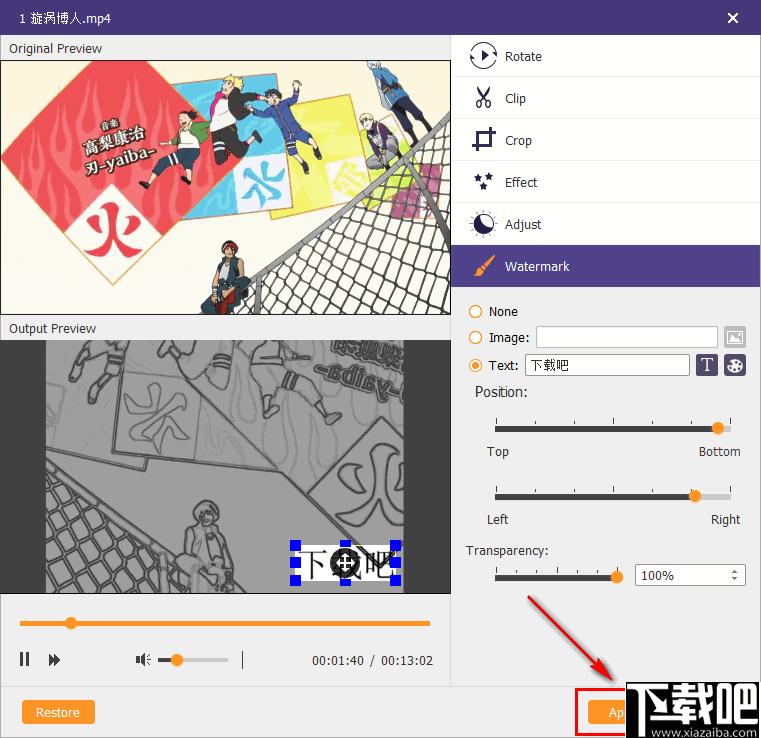This screenshot has height=738, width=761.
Task: Open the Clip panel
Action: pyautogui.click(x=605, y=98)
